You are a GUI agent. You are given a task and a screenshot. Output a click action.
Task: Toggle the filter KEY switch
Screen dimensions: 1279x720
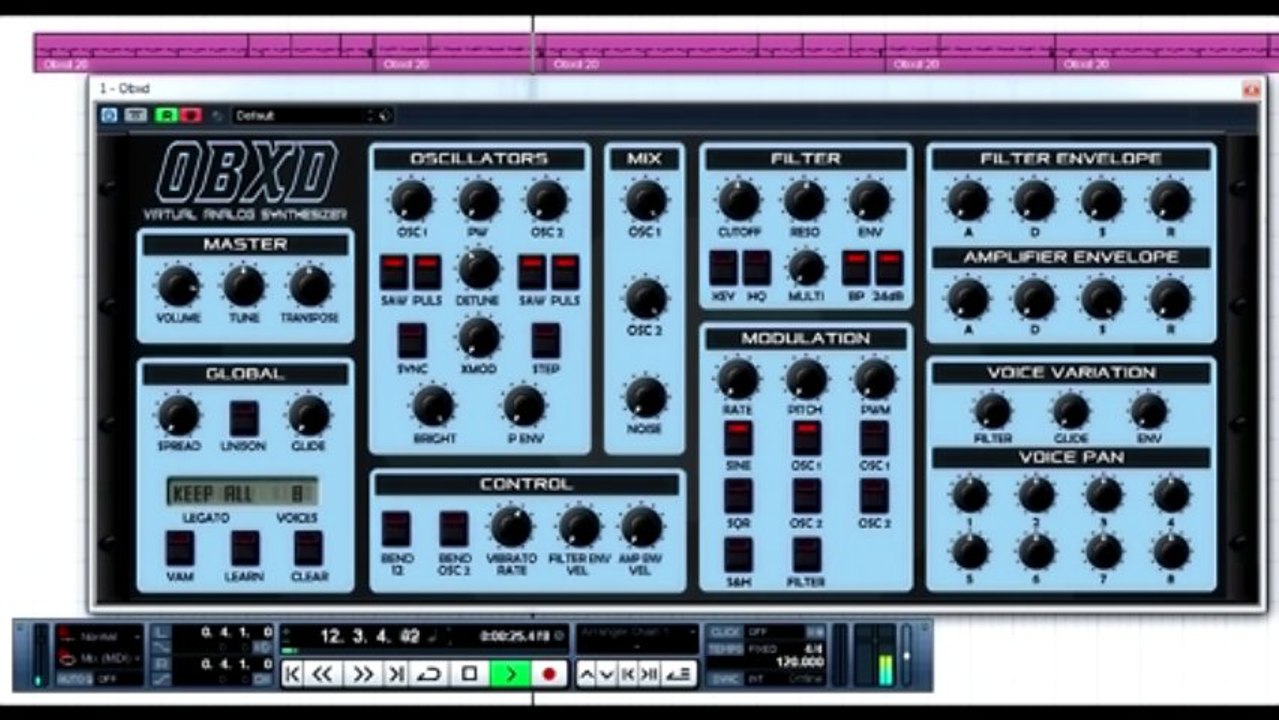[x=723, y=268]
